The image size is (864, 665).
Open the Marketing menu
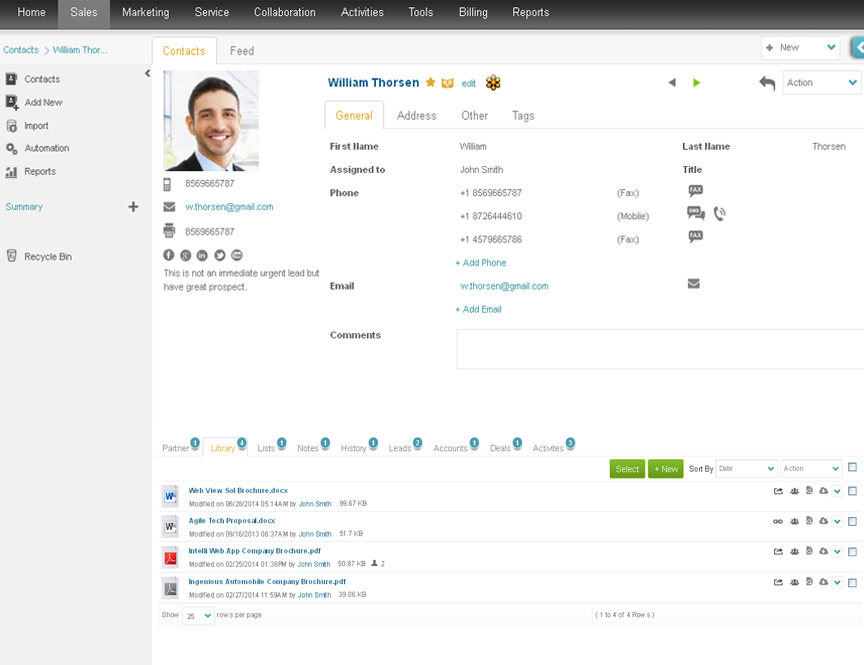[145, 12]
